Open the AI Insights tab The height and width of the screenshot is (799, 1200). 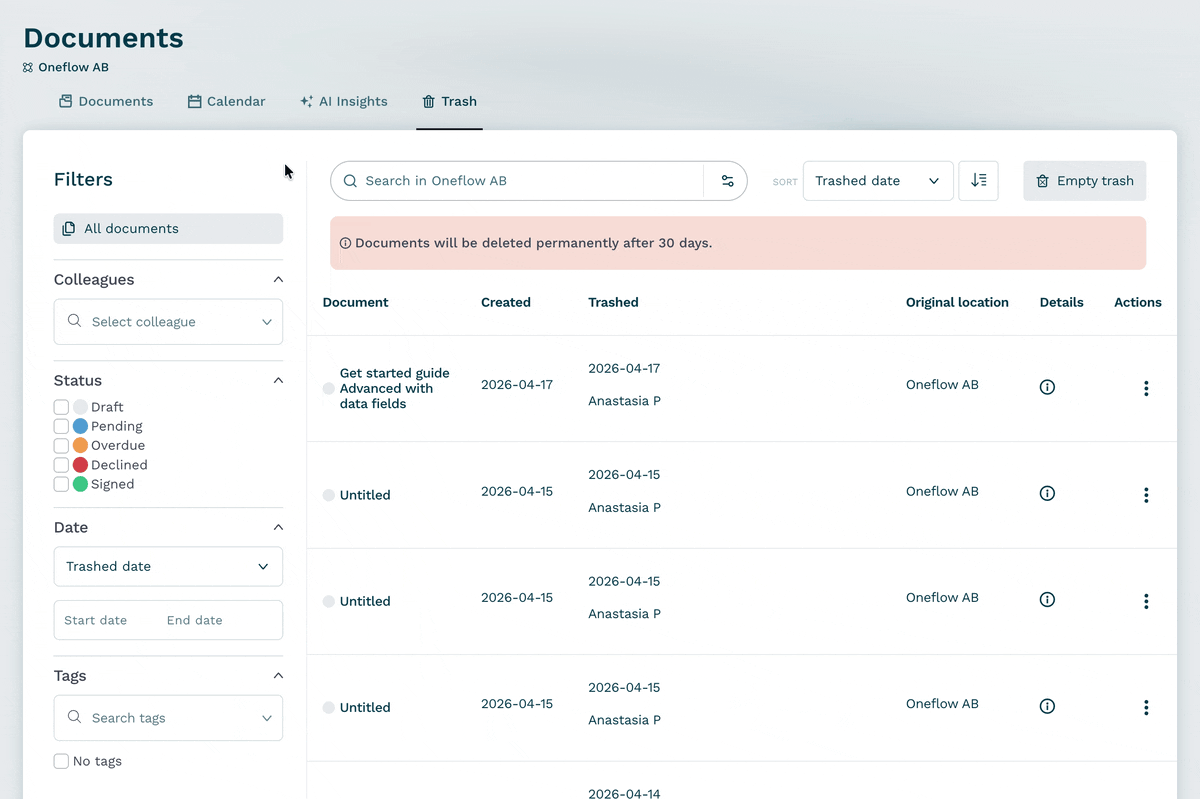coord(344,101)
